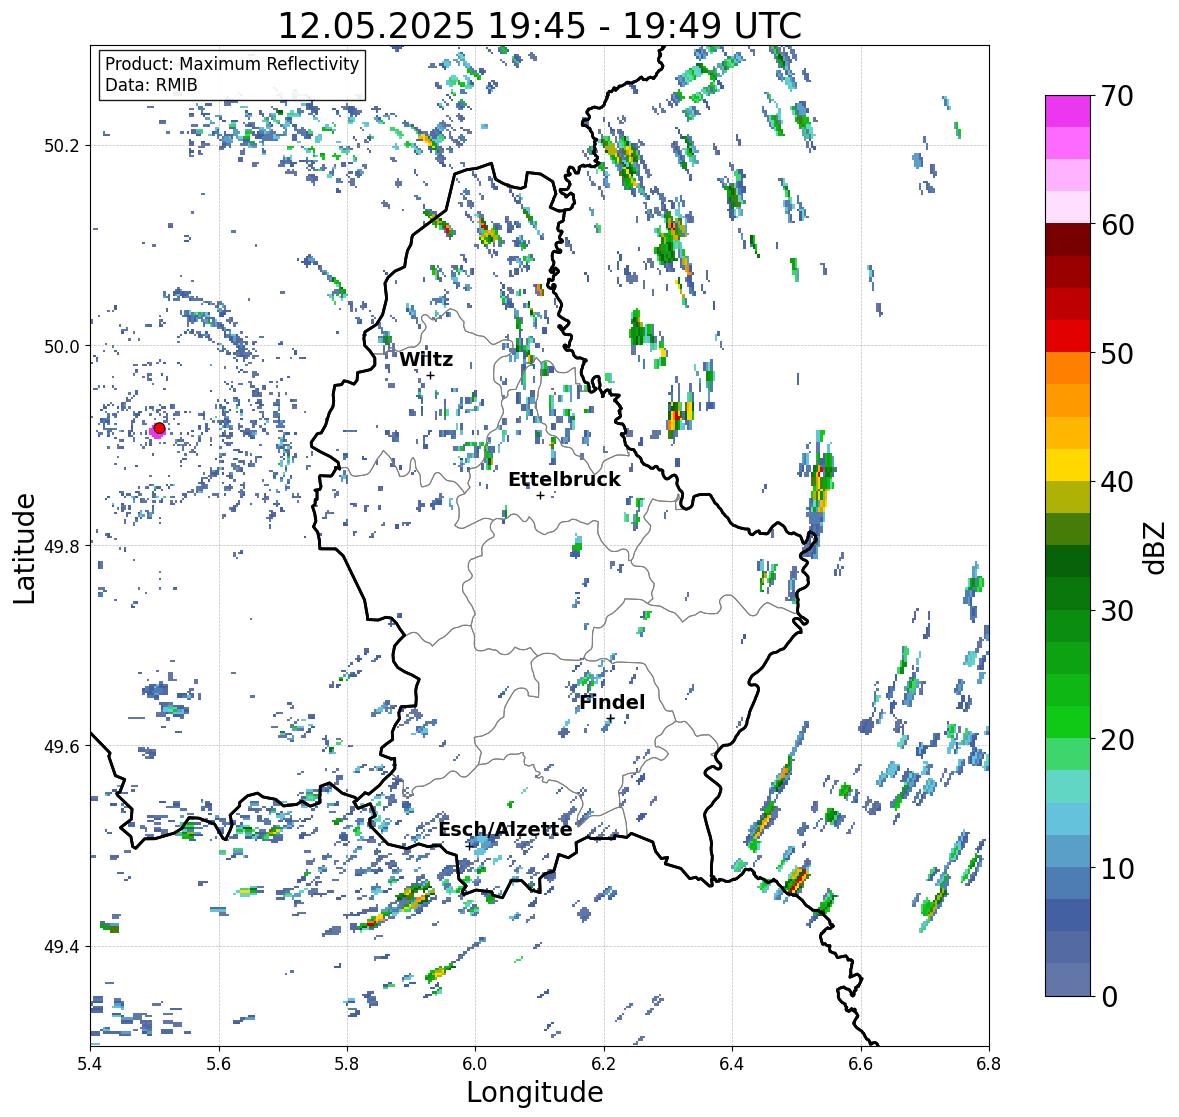This screenshot has height=1117, width=1179.
Task: Select the Ettelbruck city label
Action: tap(564, 480)
